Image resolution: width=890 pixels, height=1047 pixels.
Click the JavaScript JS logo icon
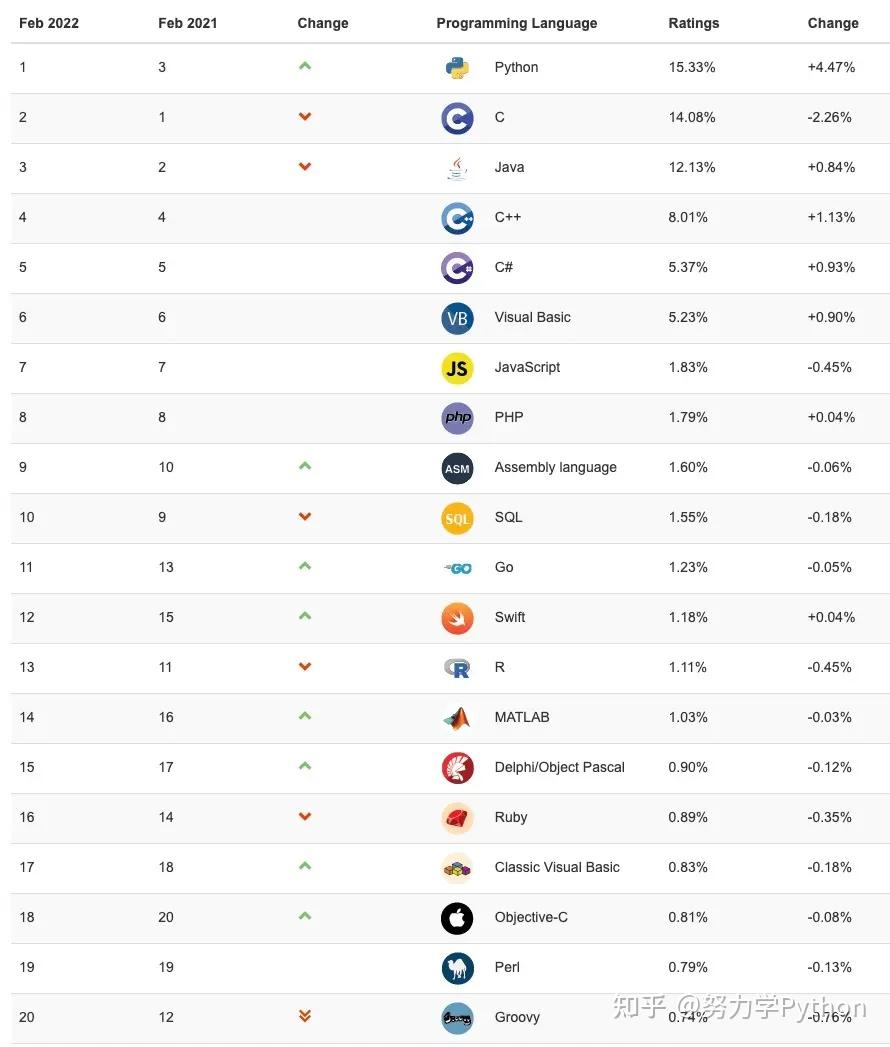click(457, 368)
